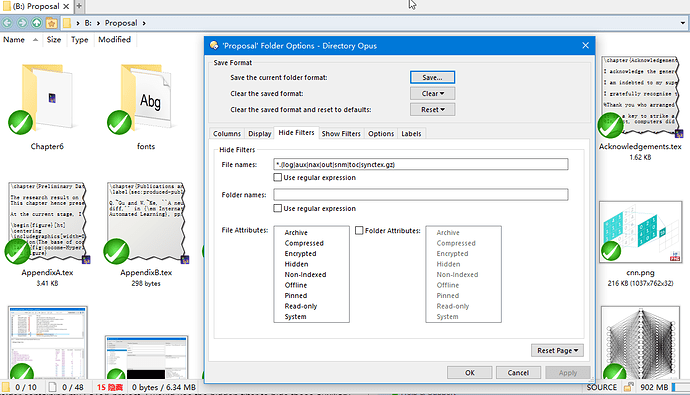Switch to the Show Filters tab

click(341, 134)
